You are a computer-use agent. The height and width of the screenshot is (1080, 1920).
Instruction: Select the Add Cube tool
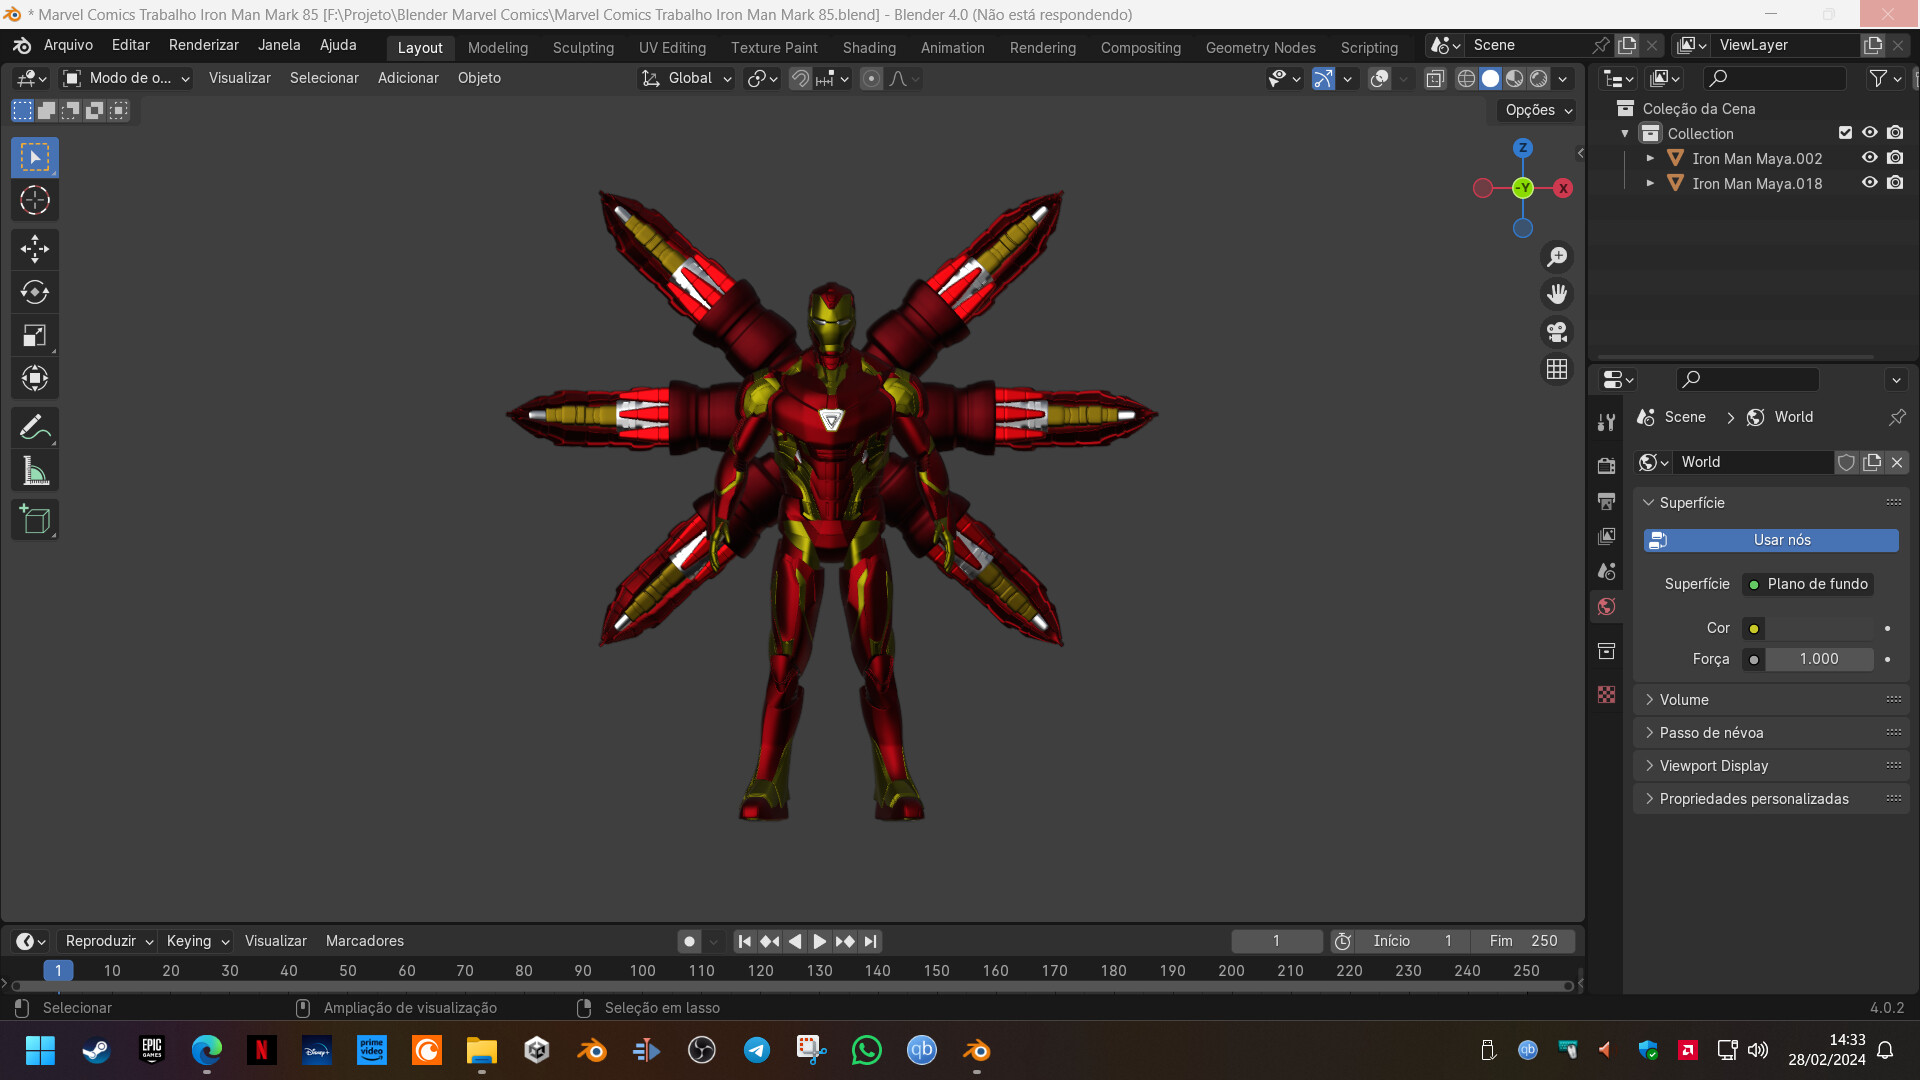35,519
